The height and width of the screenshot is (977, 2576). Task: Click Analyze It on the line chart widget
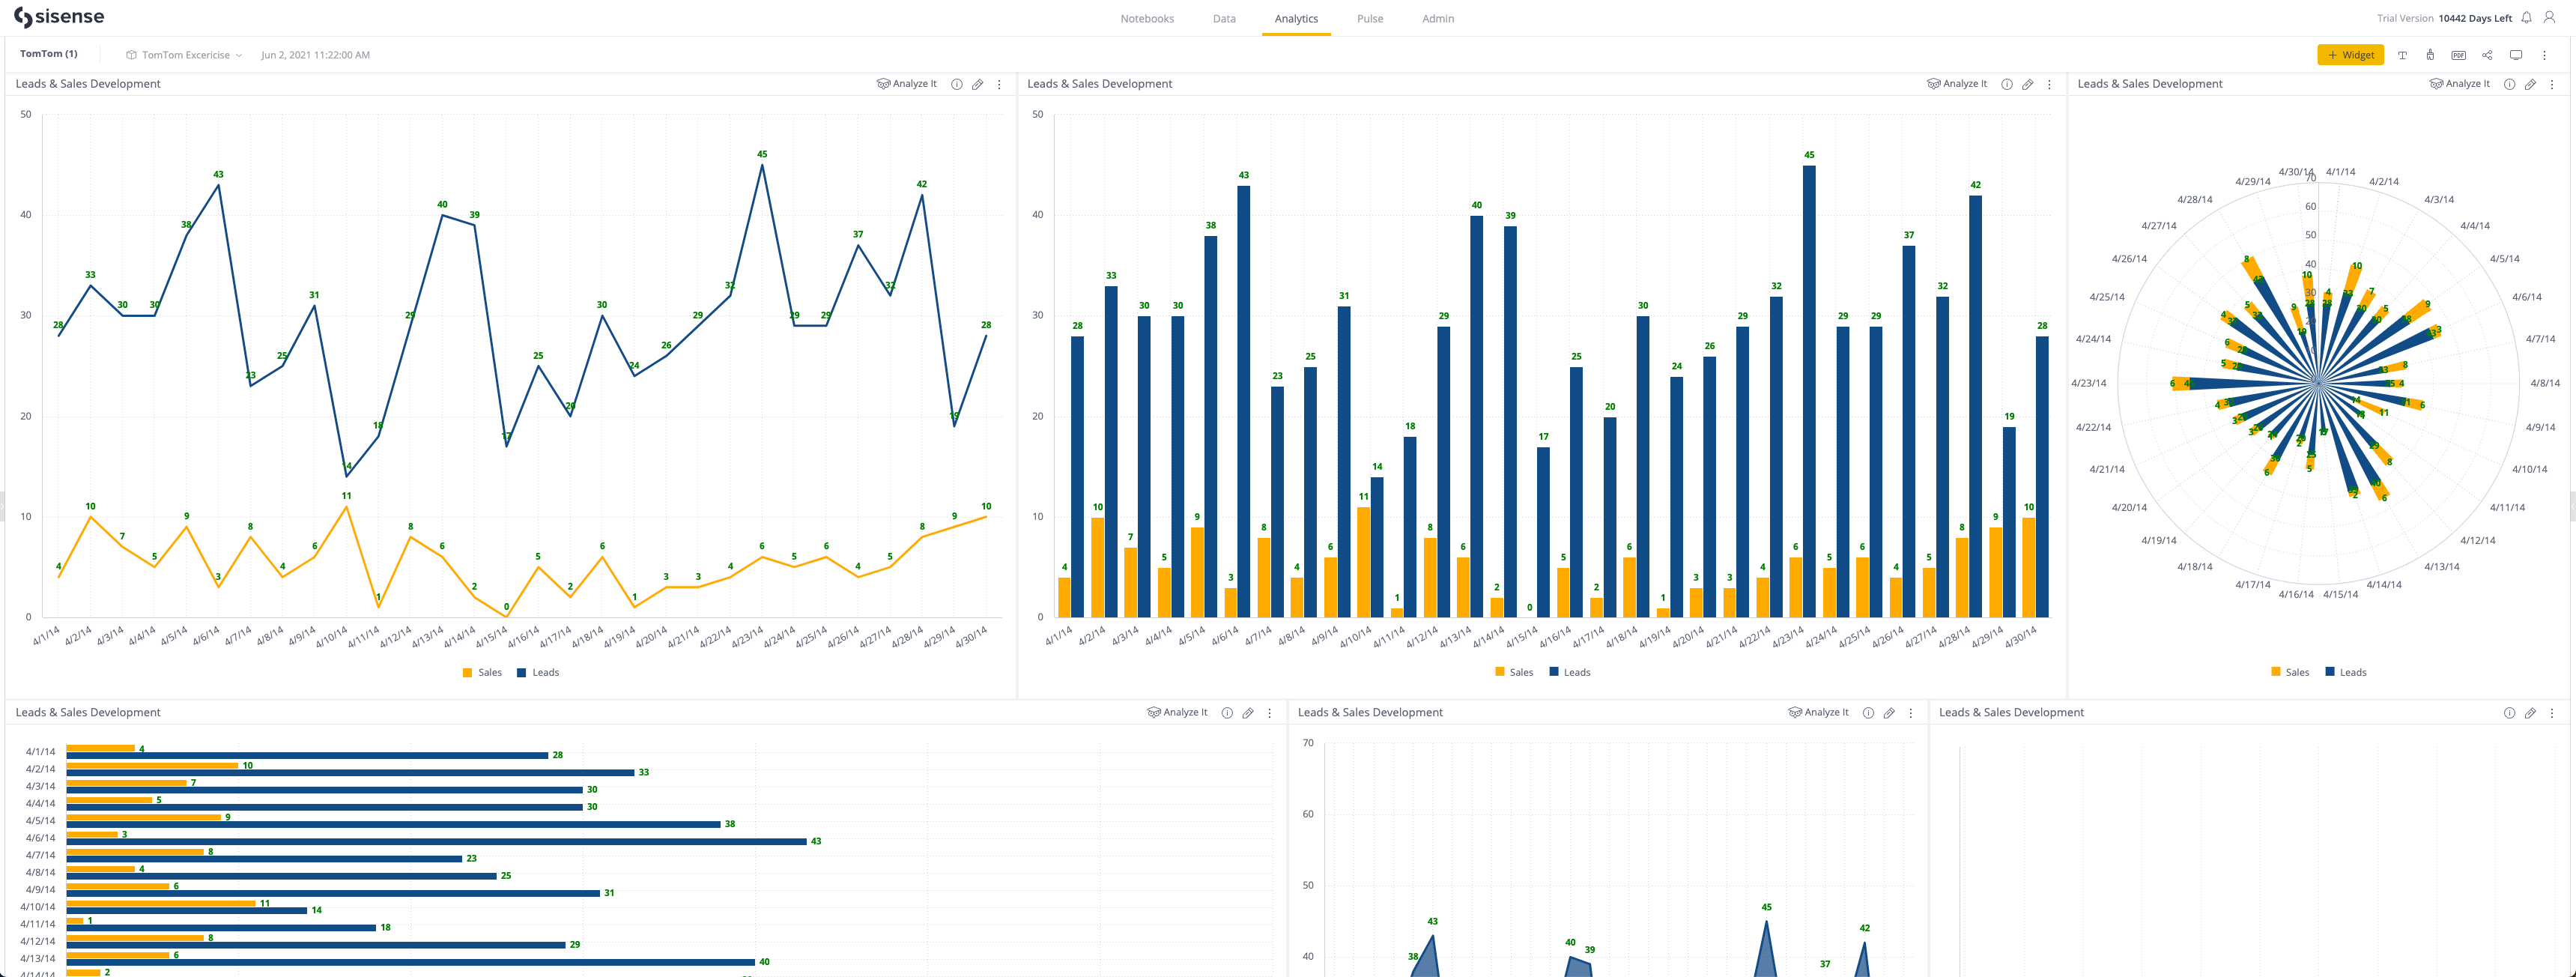pos(908,84)
